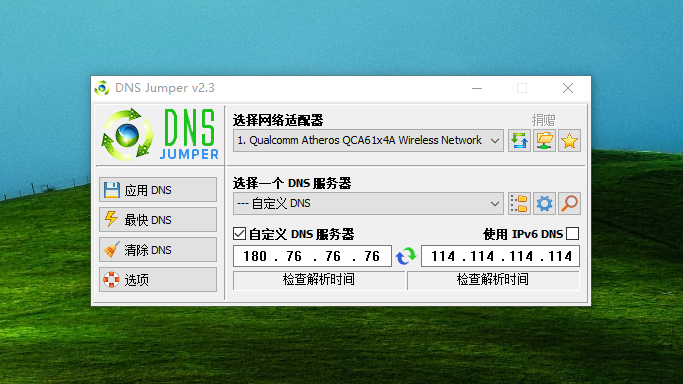Click the blue gear DNS settings icon

click(544, 203)
